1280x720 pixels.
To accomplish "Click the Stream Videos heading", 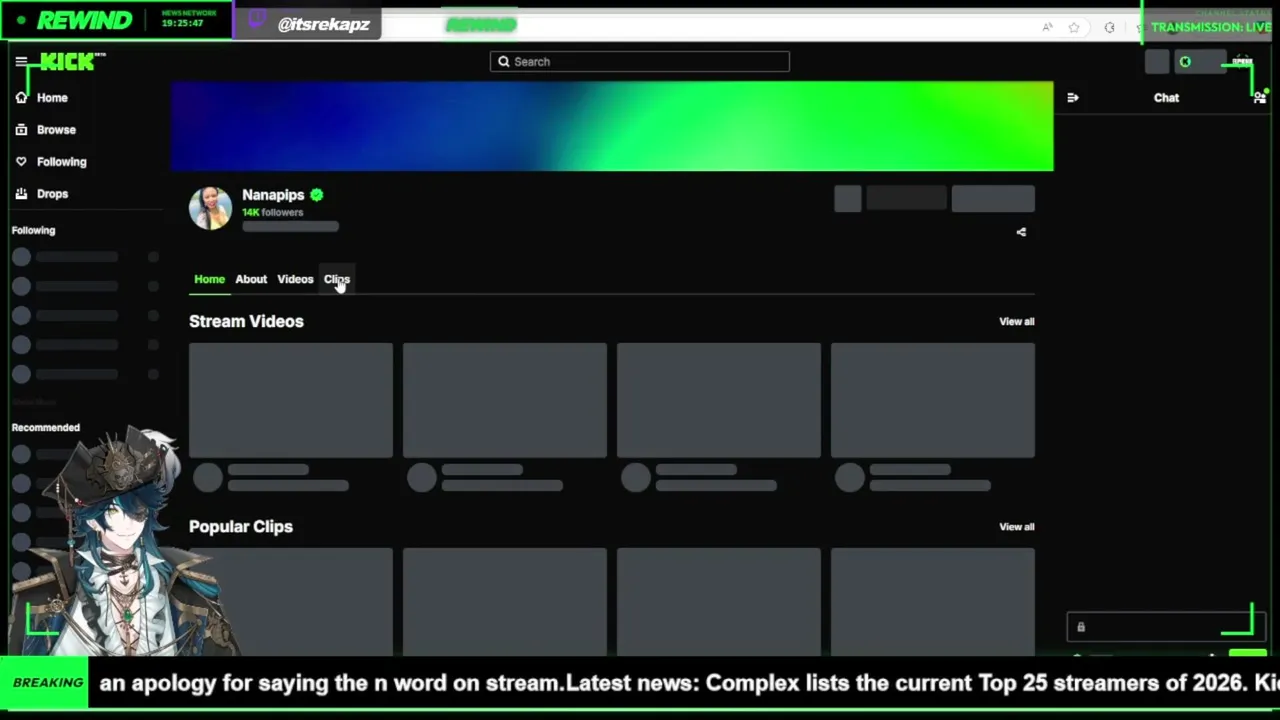I will (246, 322).
